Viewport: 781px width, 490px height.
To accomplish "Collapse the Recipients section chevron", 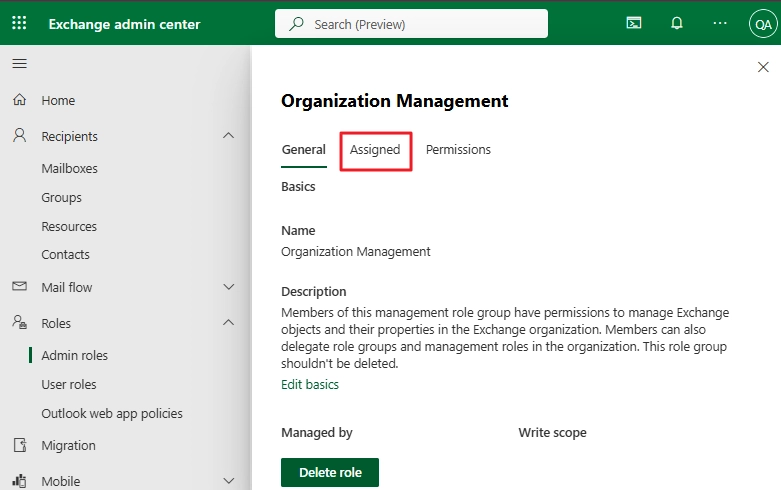I will click(229, 135).
